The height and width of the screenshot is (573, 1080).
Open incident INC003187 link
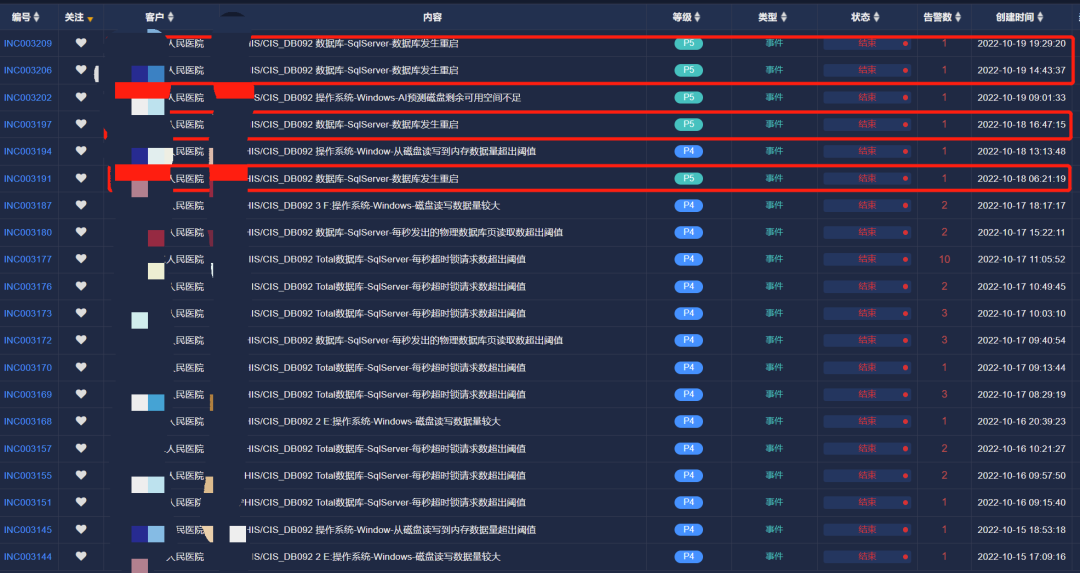click(28, 206)
